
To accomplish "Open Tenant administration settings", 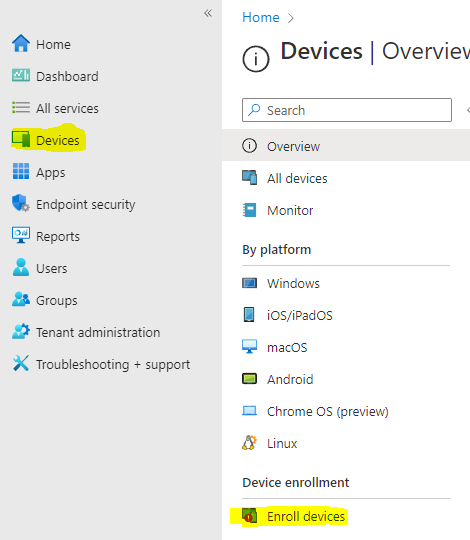I will click(98, 333).
